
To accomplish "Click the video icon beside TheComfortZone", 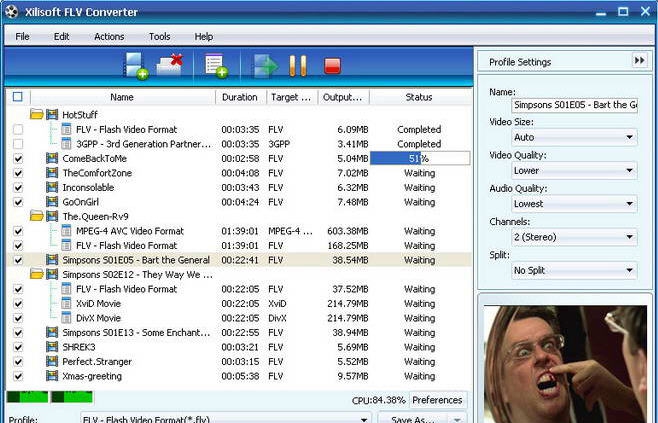I will point(52,172).
